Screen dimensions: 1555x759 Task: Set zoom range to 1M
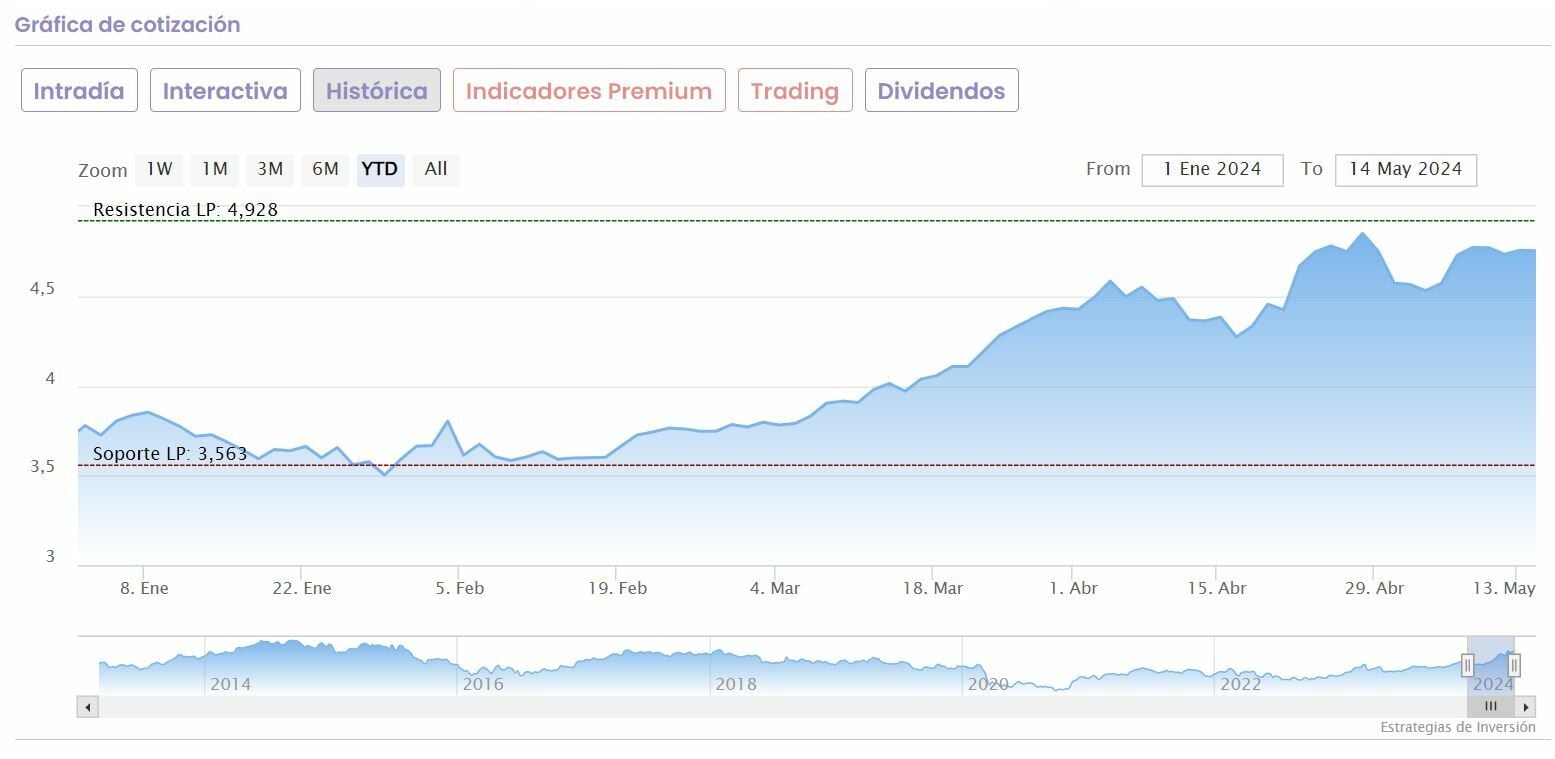point(215,169)
